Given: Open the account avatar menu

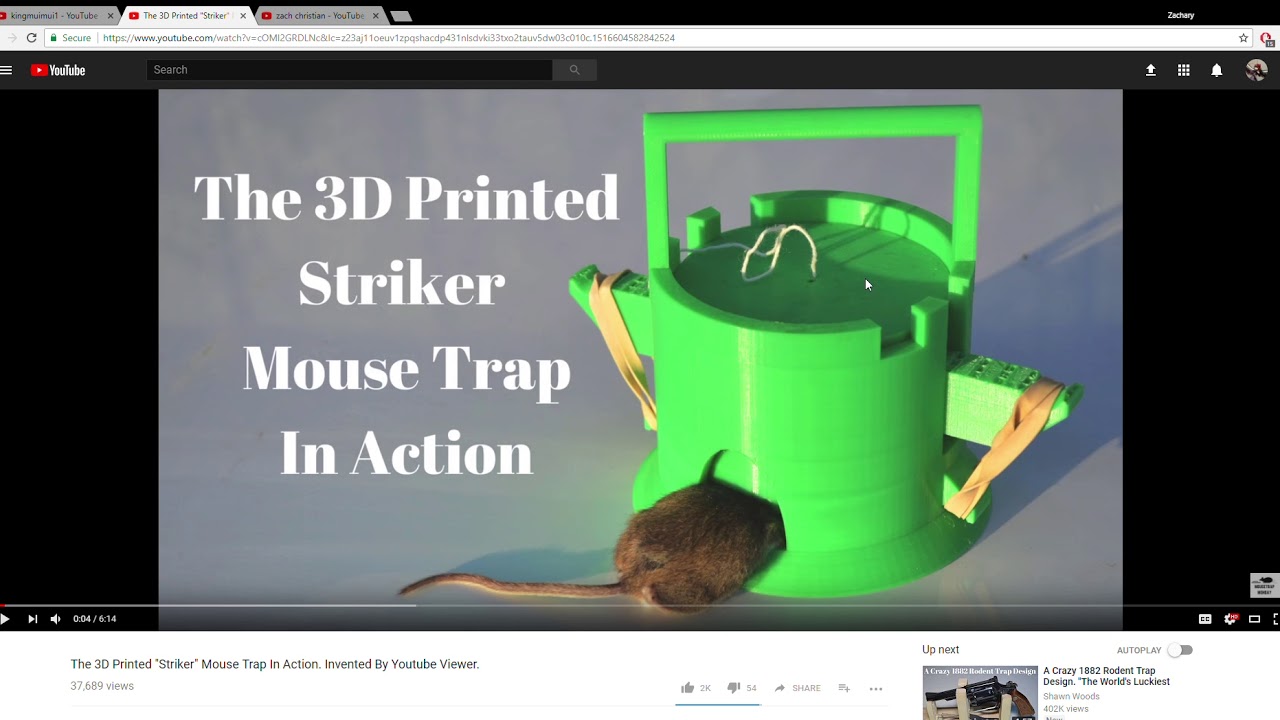Looking at the screenshot, I should [1256, 70].
